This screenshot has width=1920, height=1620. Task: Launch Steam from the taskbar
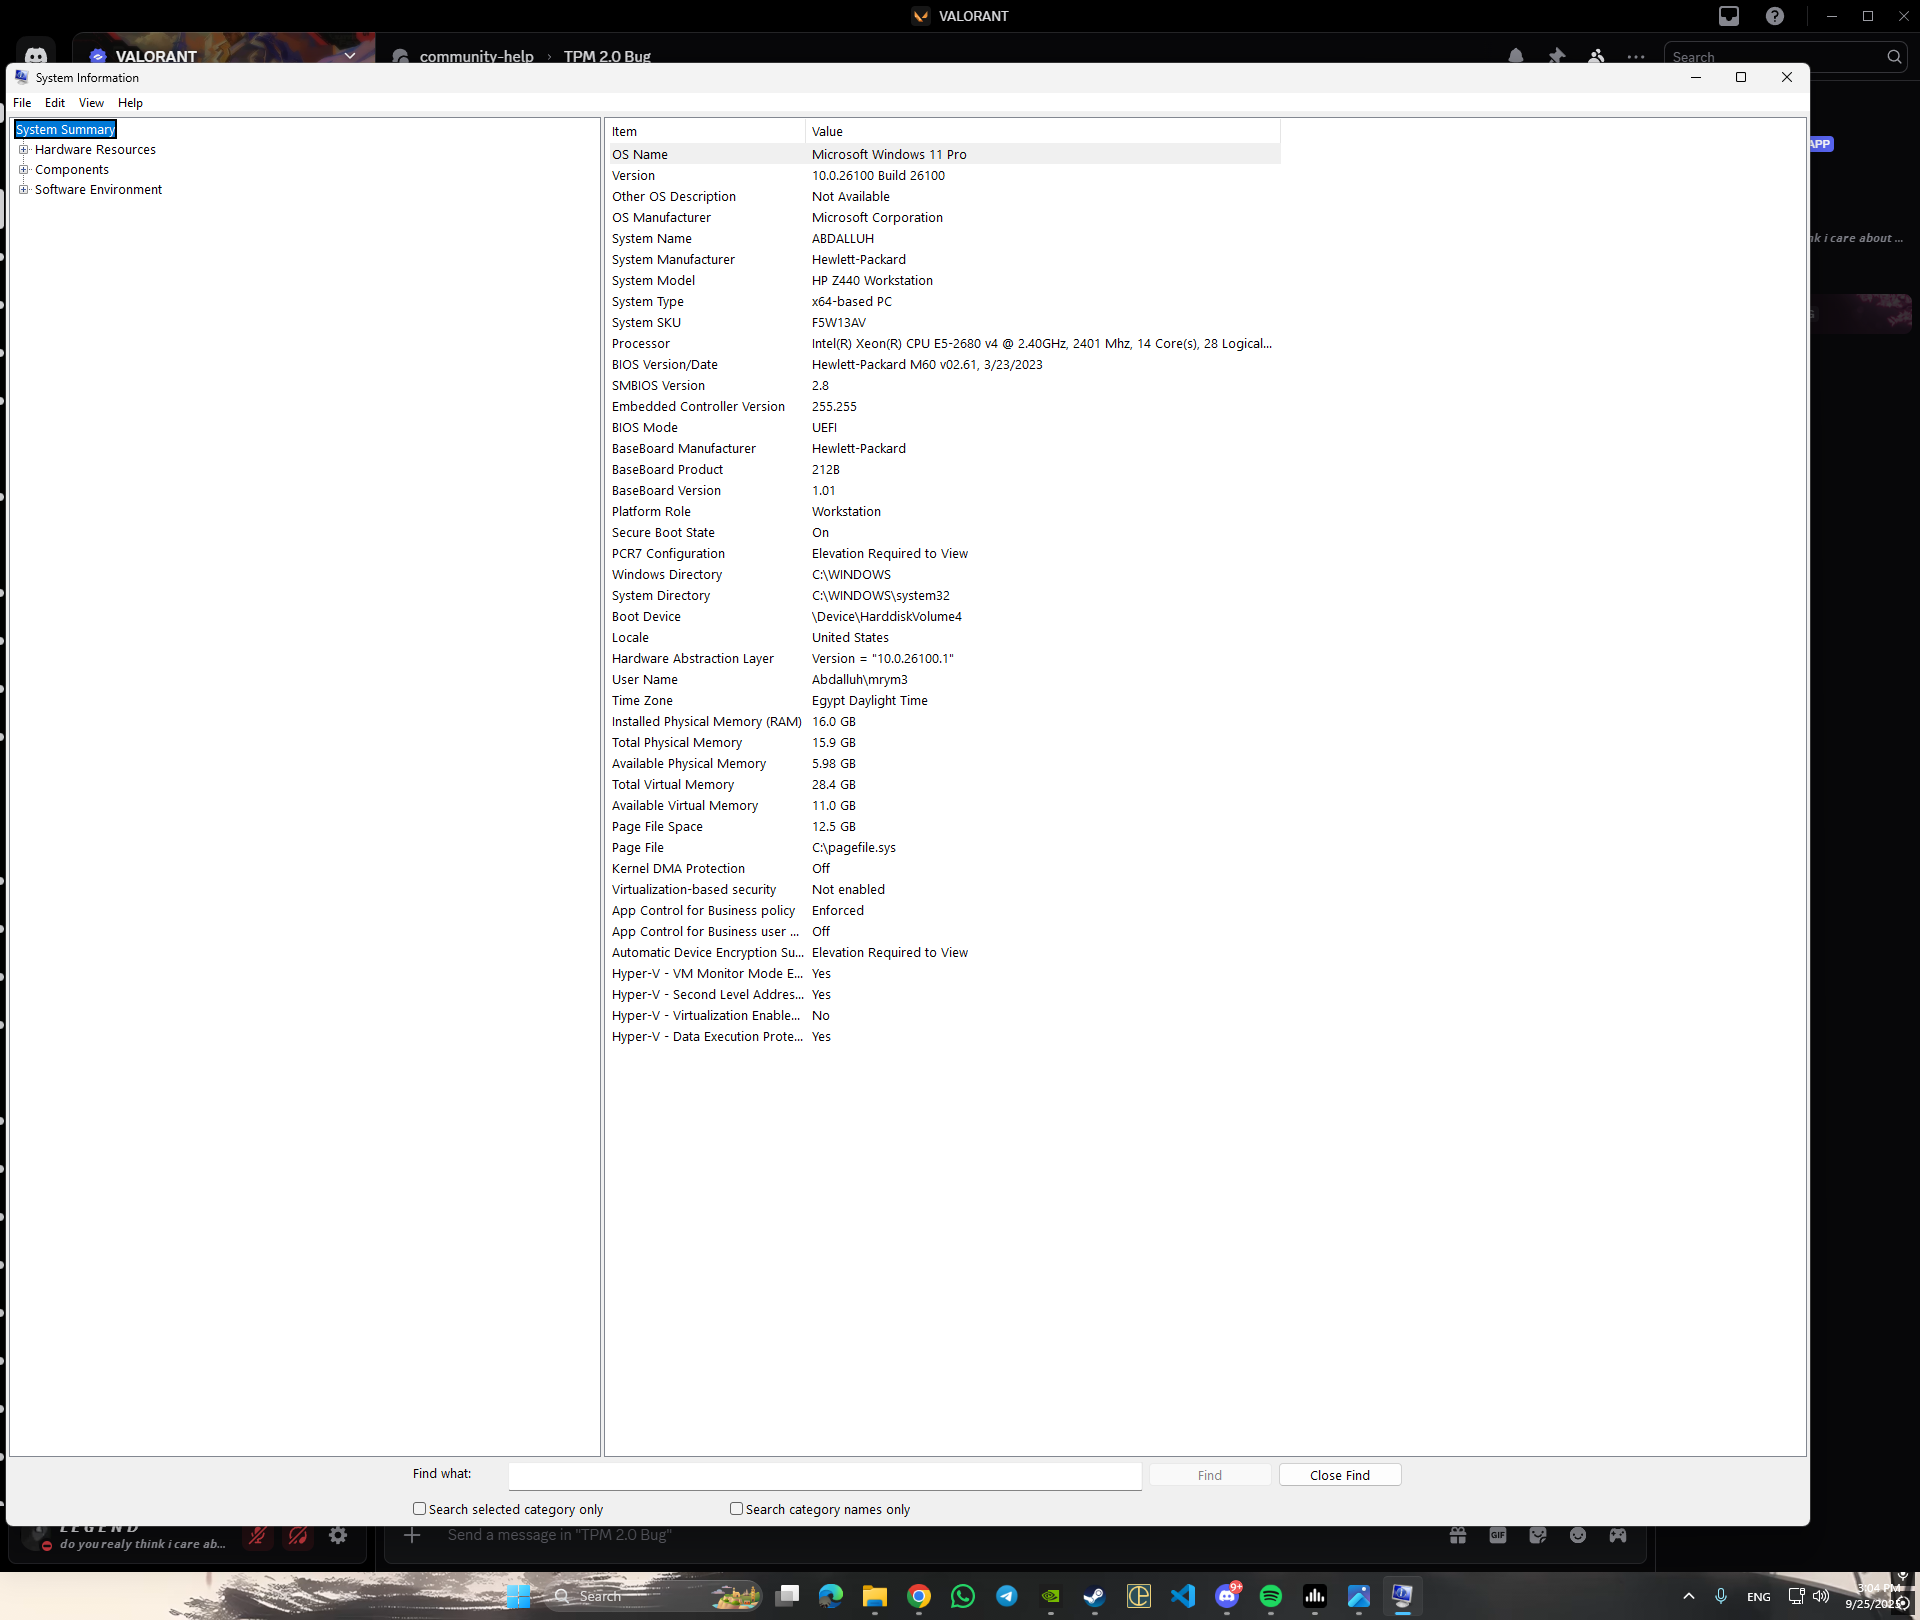click(1094, 1596)
